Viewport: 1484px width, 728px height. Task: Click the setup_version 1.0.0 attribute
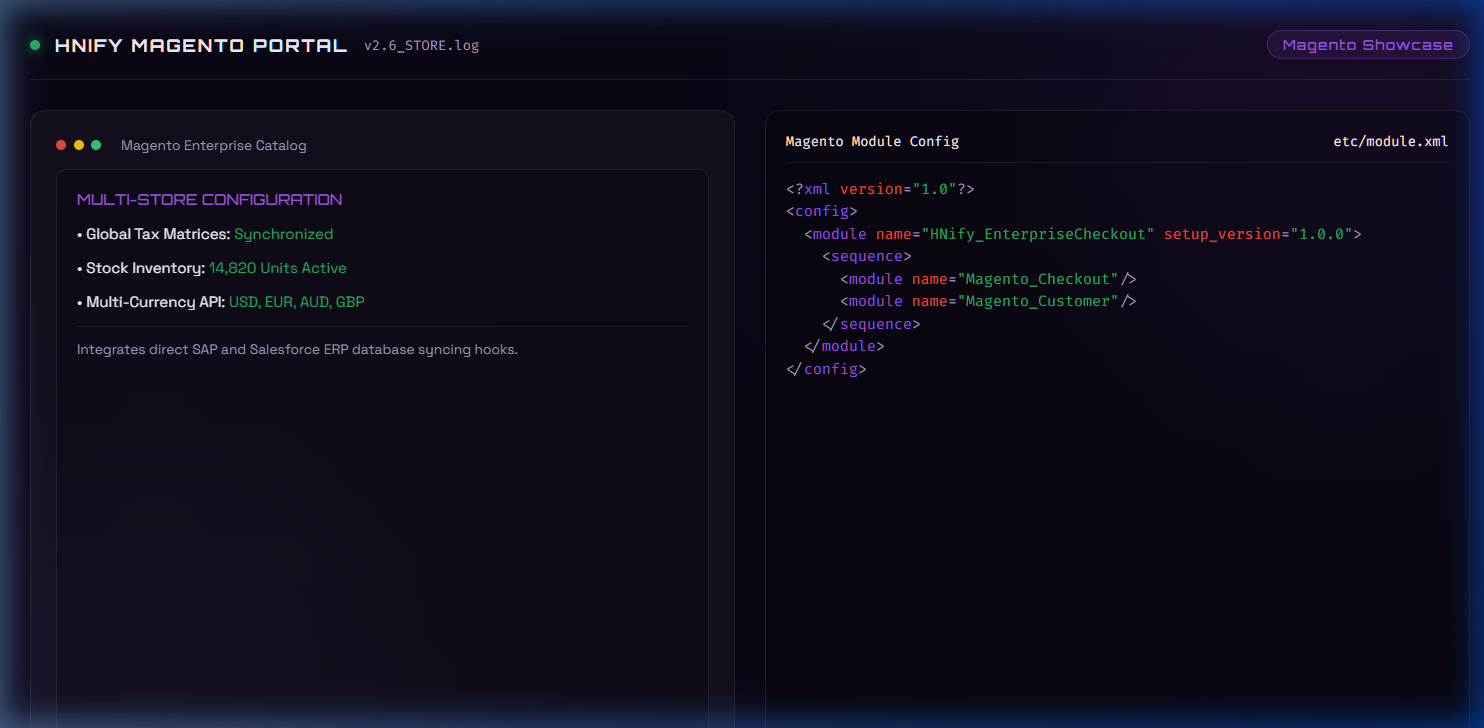pos(1258,234)
